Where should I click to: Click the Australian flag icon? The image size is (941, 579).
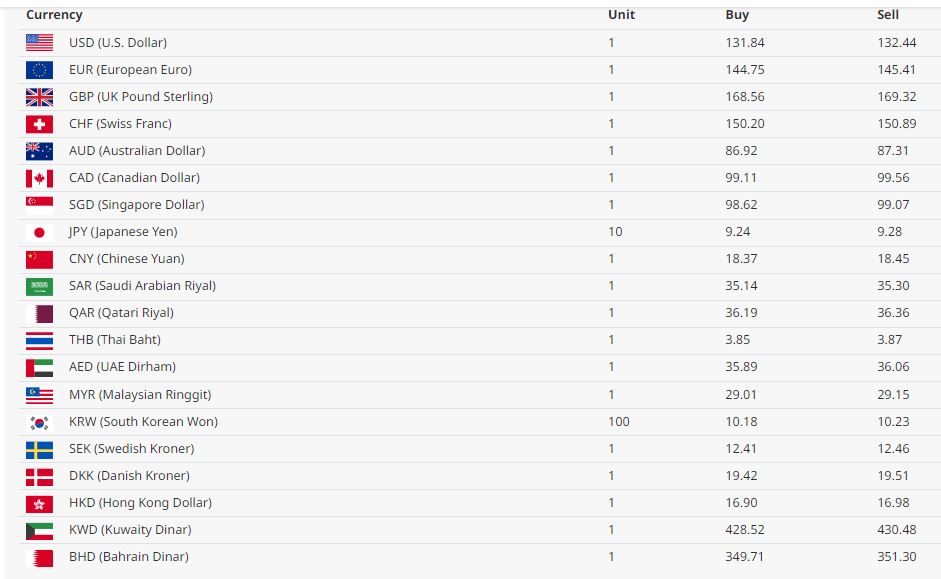[x=39, y=151]
